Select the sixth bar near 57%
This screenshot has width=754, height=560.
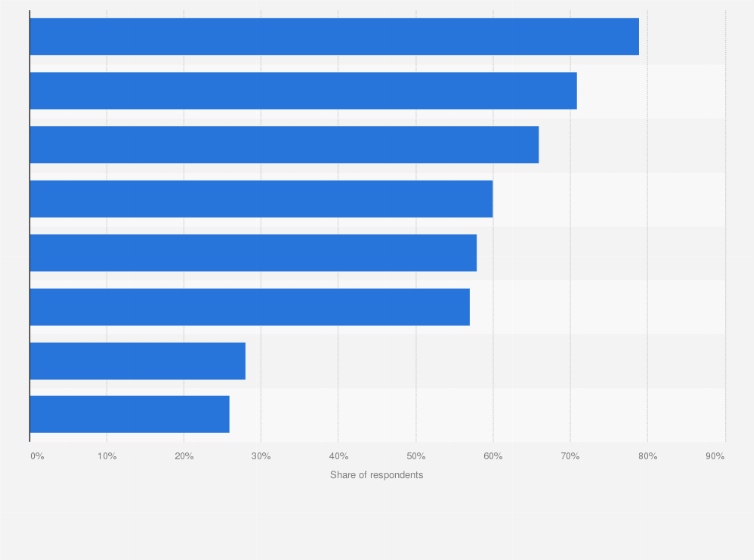point(249,307)
